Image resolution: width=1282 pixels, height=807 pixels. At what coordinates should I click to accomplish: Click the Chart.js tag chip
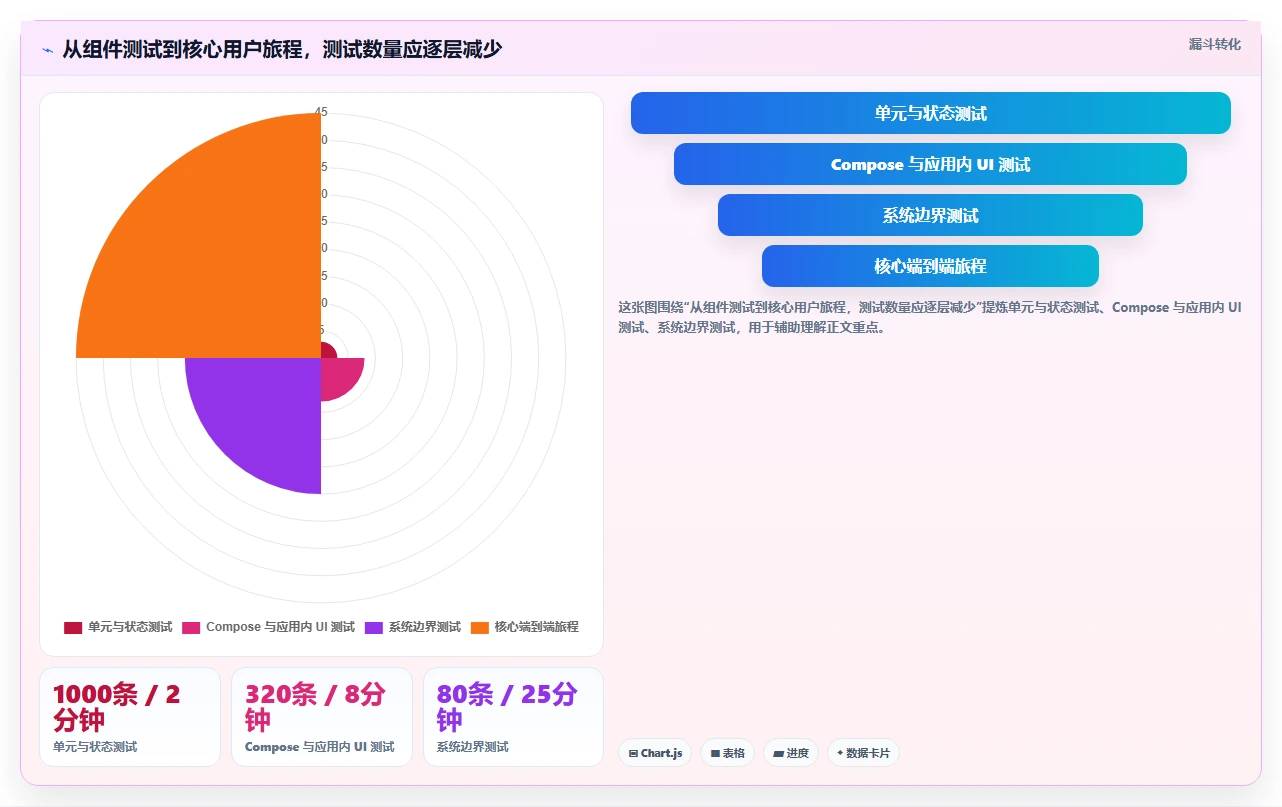click(x=656, y=753)
